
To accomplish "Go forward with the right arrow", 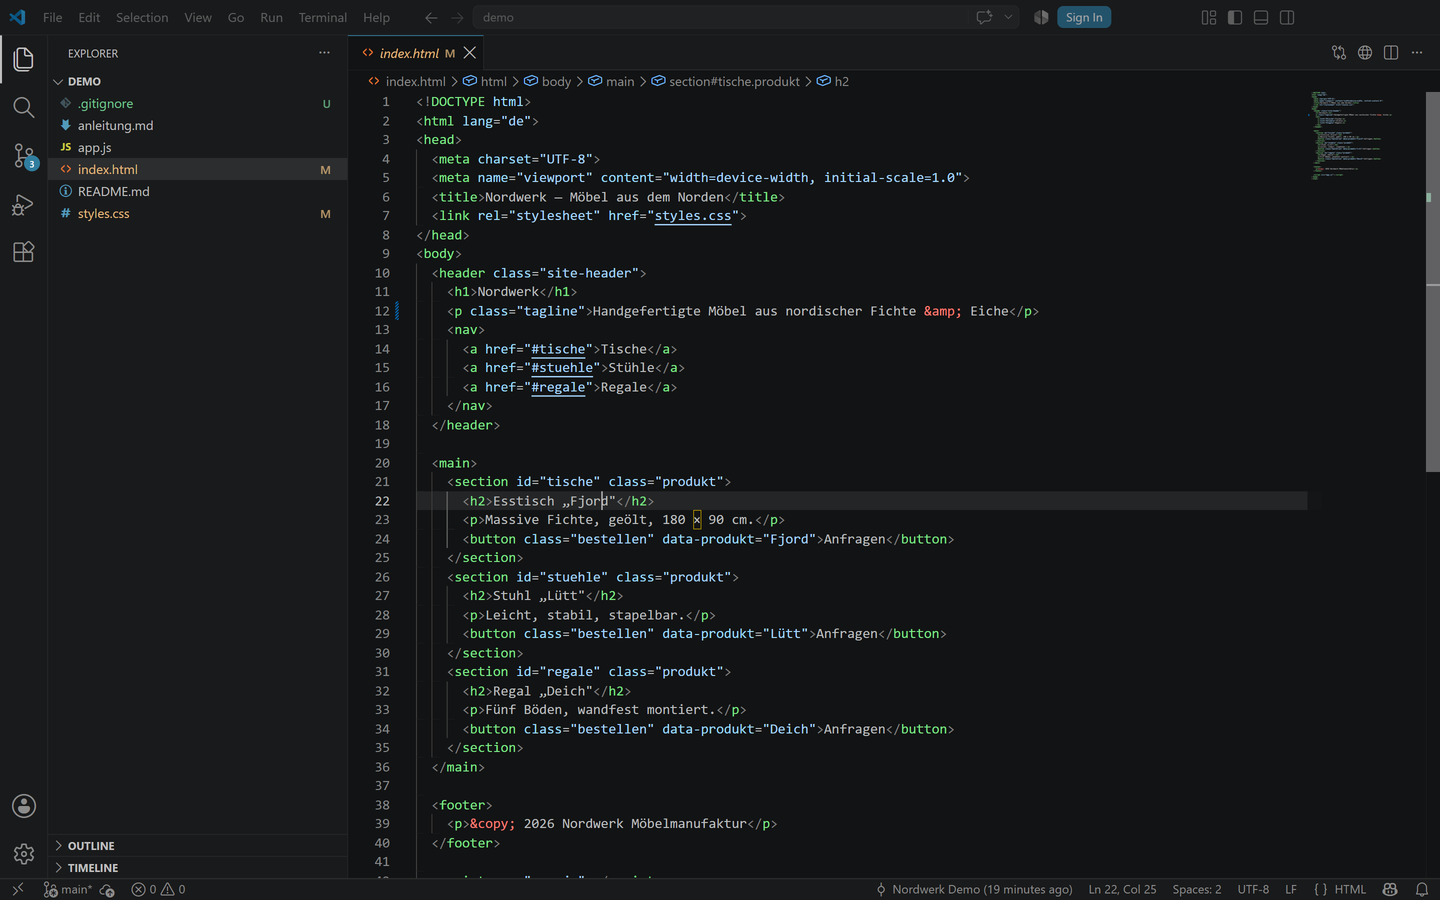I will tap(457, 17).
